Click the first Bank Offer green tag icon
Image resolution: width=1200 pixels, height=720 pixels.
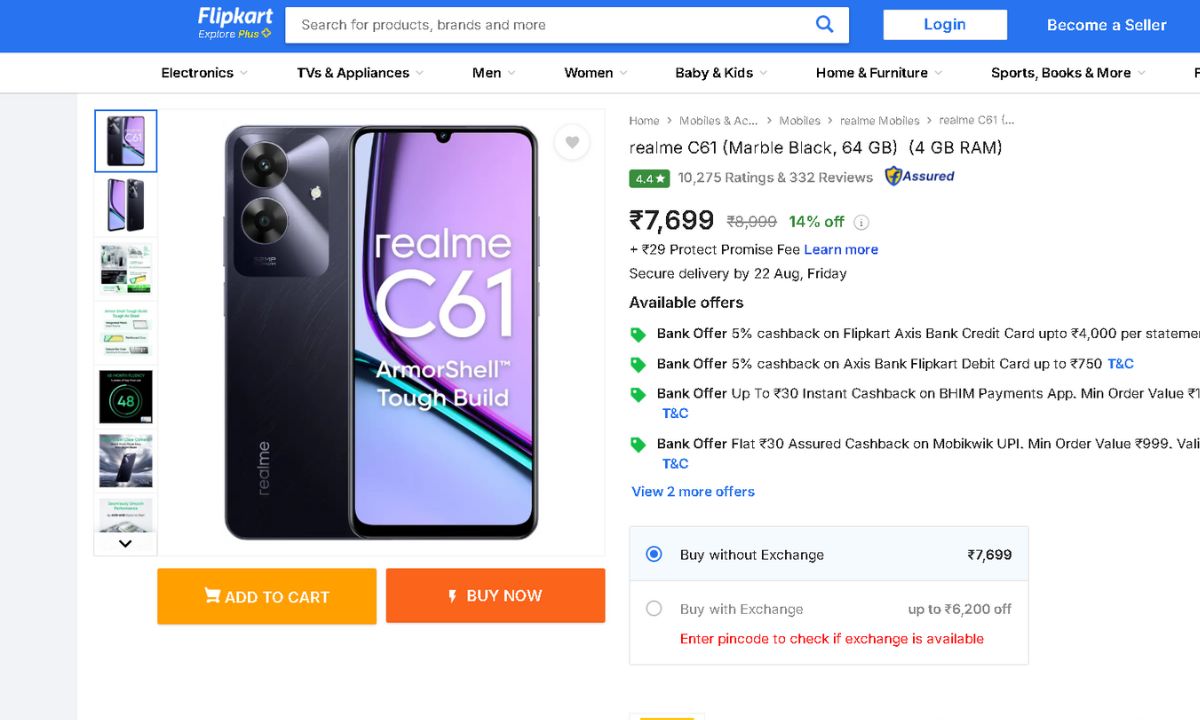click(x=638, y=335)
